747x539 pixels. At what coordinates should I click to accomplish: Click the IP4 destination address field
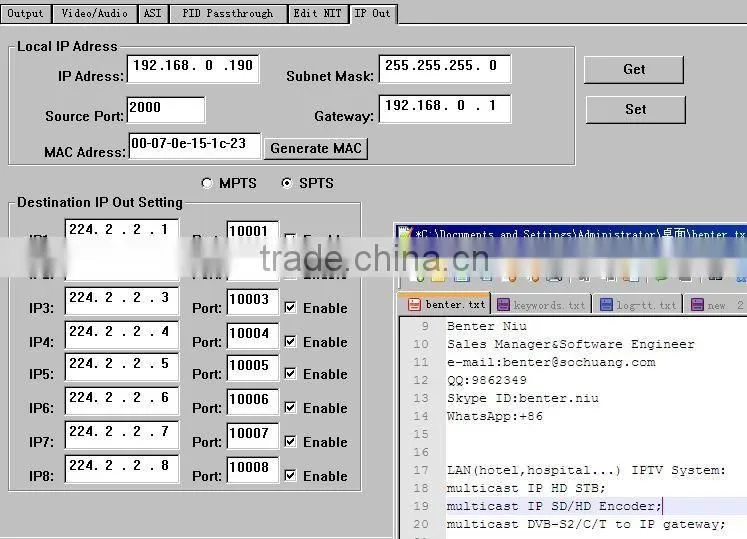click(x=122, y=335)
